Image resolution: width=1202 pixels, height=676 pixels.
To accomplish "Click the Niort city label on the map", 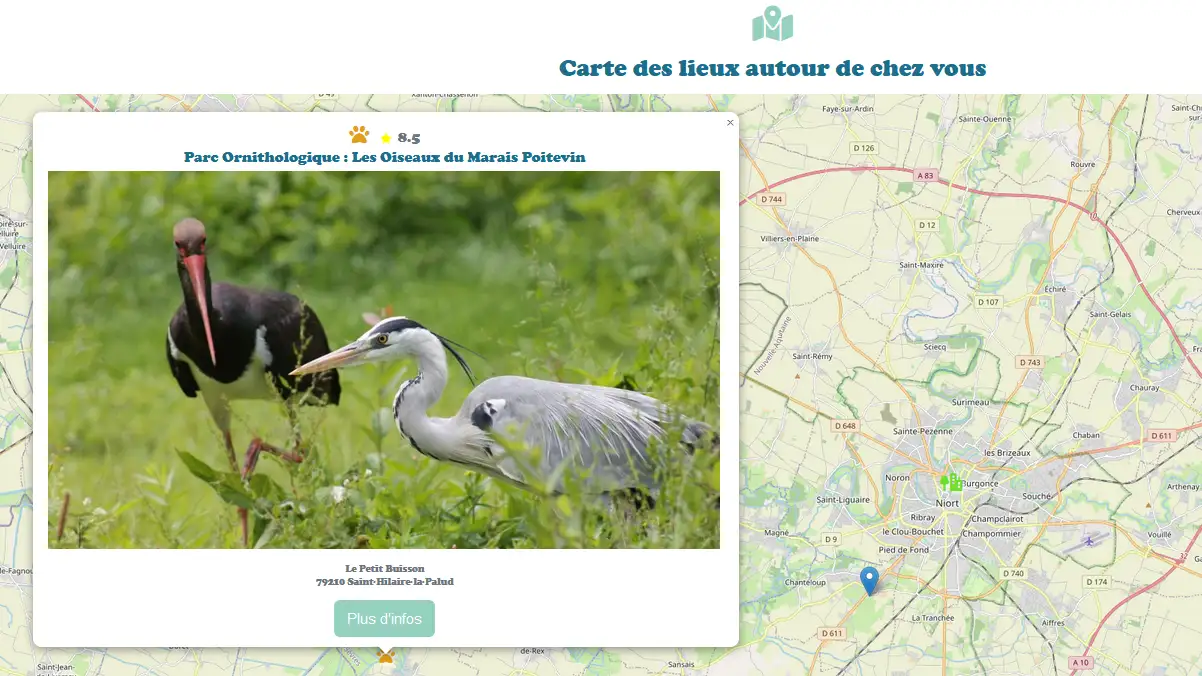I will pyautogui.click(x=948, y=502).
